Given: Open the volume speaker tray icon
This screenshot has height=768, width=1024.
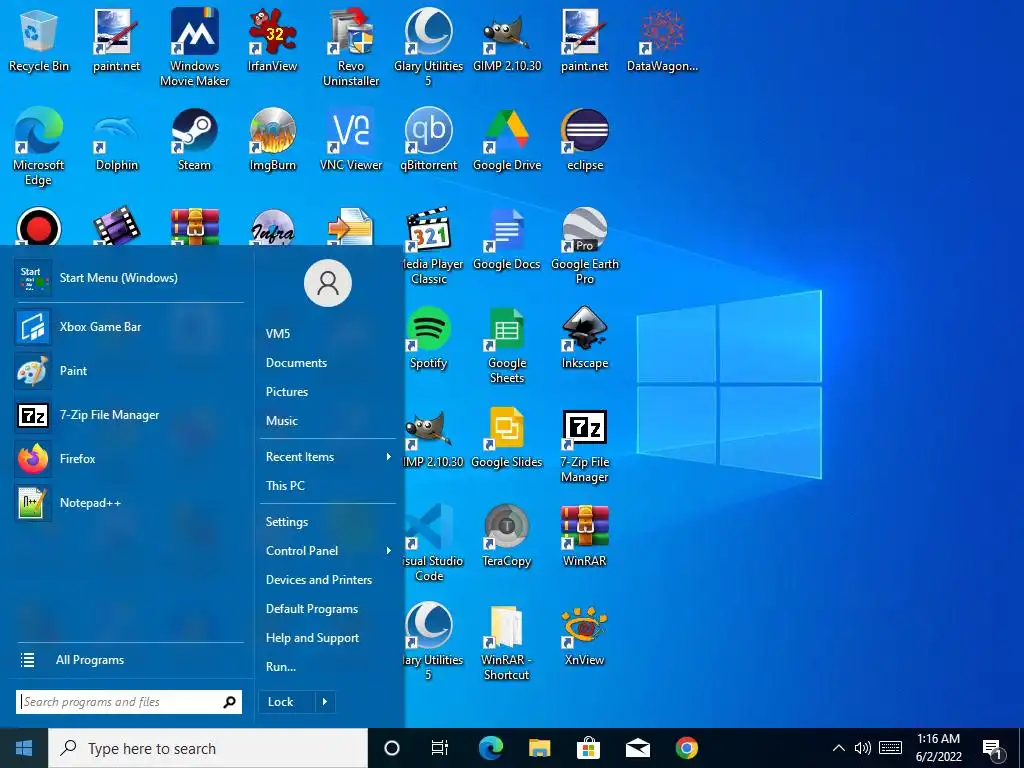Looking at the screenshot, I should click(863, 748).
